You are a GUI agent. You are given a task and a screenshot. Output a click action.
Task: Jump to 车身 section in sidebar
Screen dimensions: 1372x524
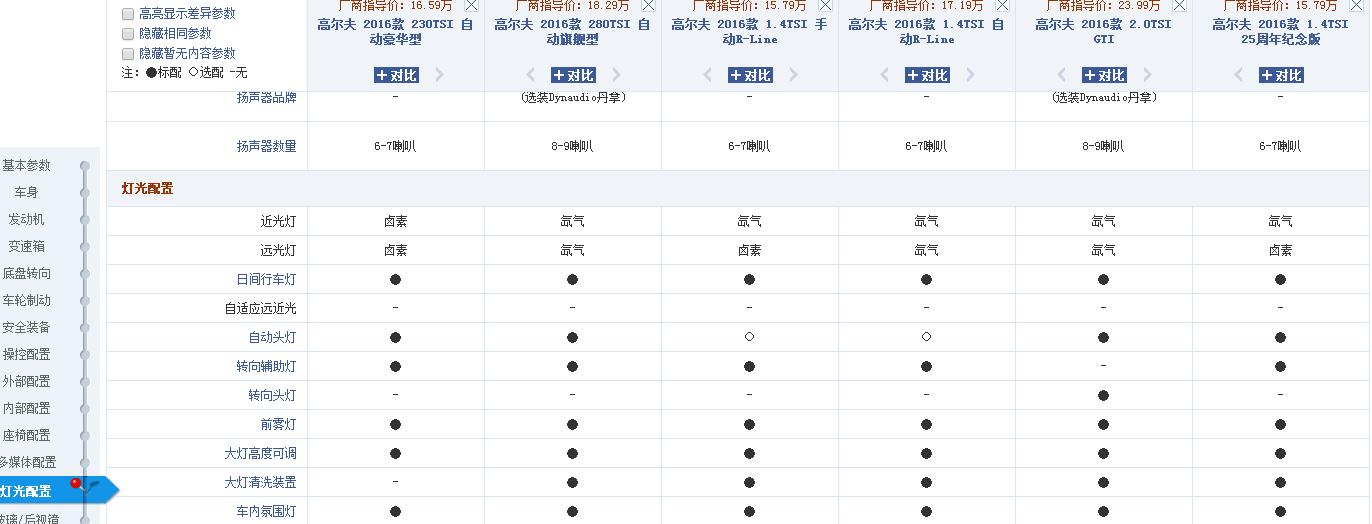(26, 192)
